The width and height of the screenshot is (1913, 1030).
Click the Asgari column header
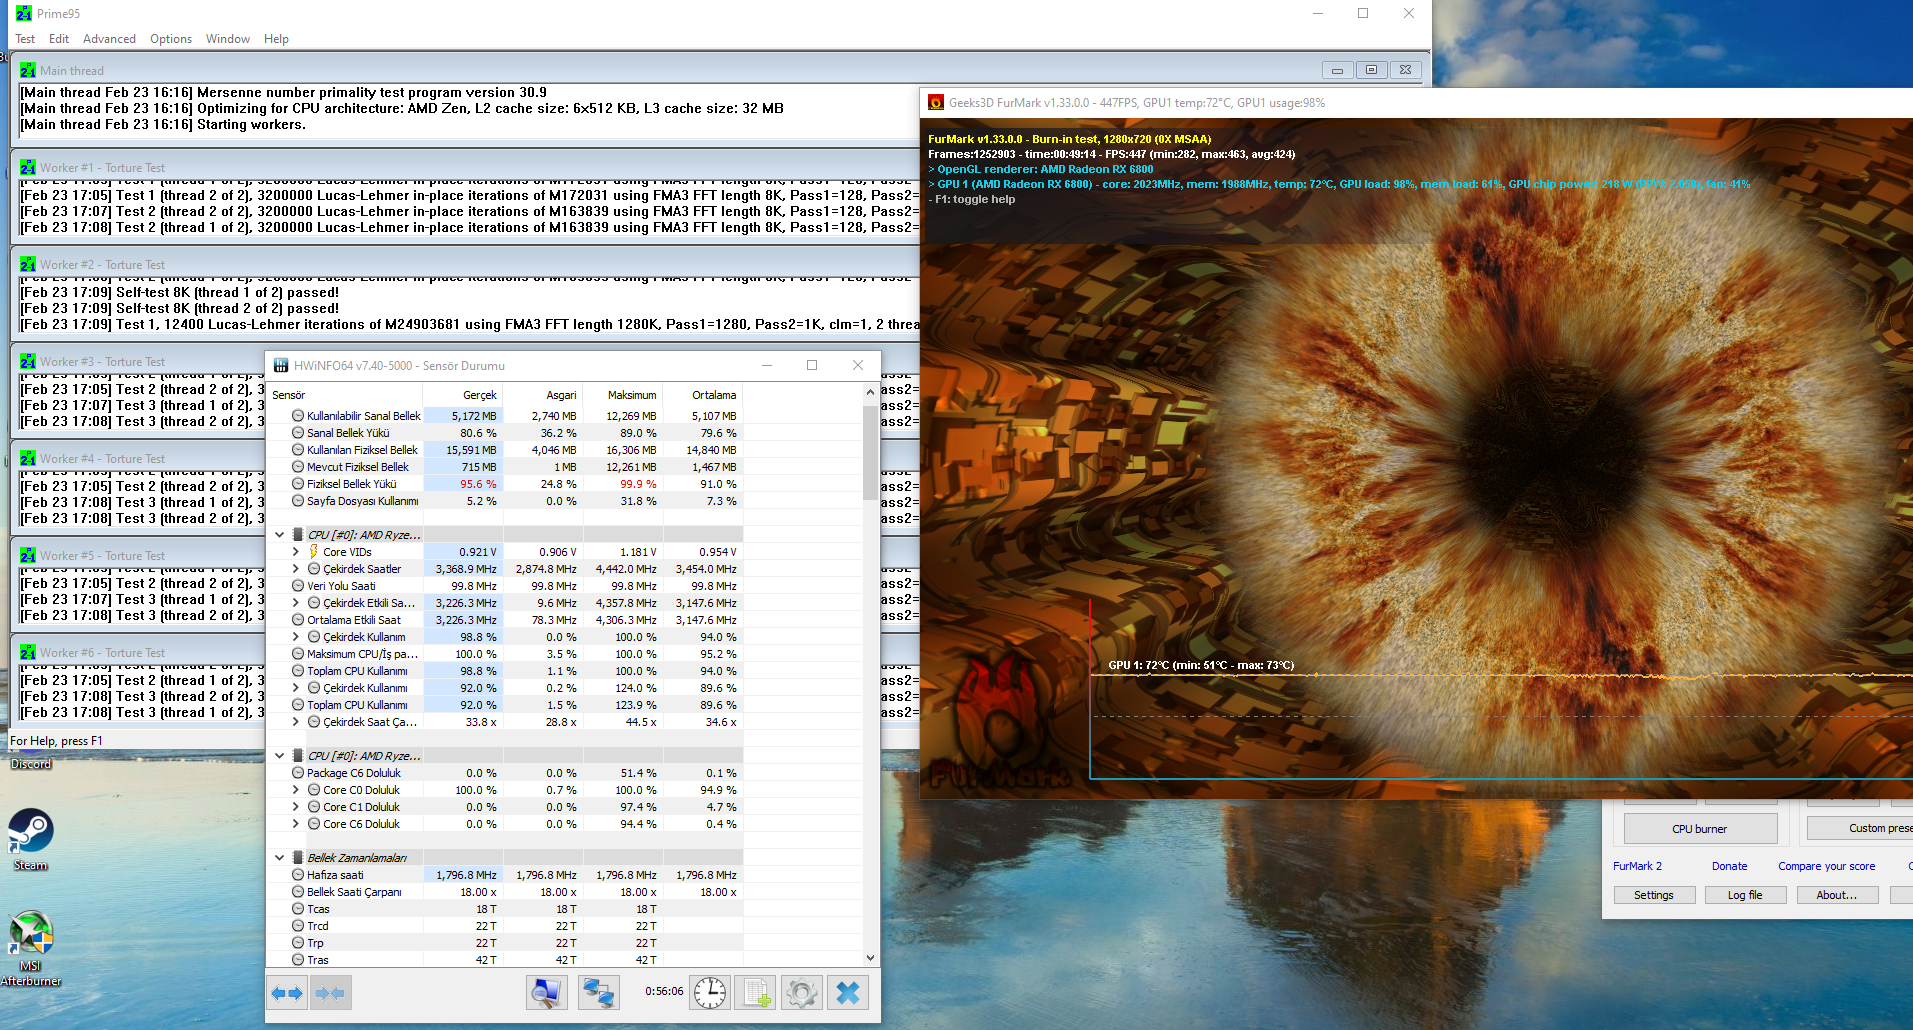point(561,395)
